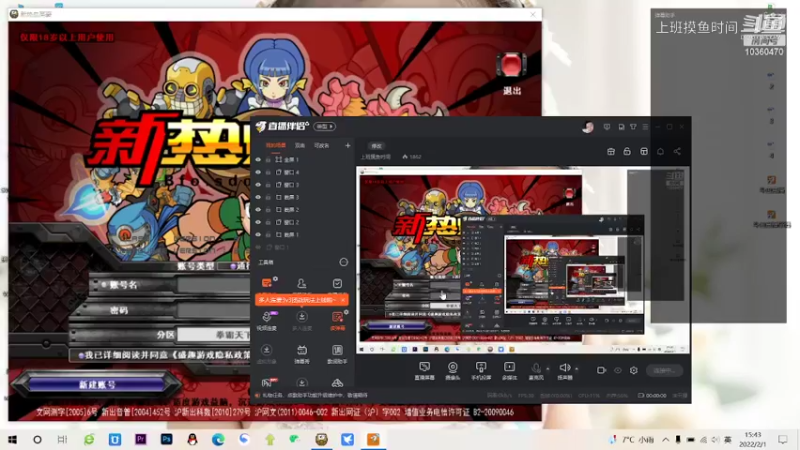Image resolution: width=800 pixels, height=450 pixels.
Task: Toggle preview visibility eye icon beside the settings gear
Action: point(618,370)
